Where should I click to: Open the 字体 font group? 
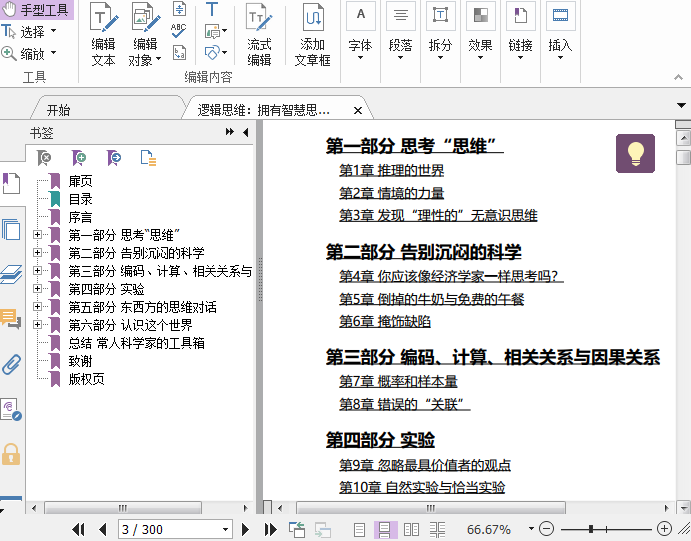click(360, 32)
